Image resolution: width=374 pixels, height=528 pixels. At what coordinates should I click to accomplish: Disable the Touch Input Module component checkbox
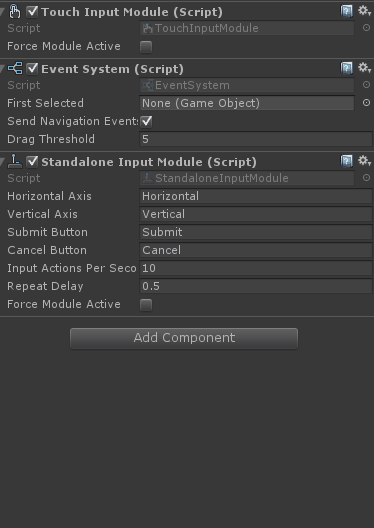click(32, 11)
